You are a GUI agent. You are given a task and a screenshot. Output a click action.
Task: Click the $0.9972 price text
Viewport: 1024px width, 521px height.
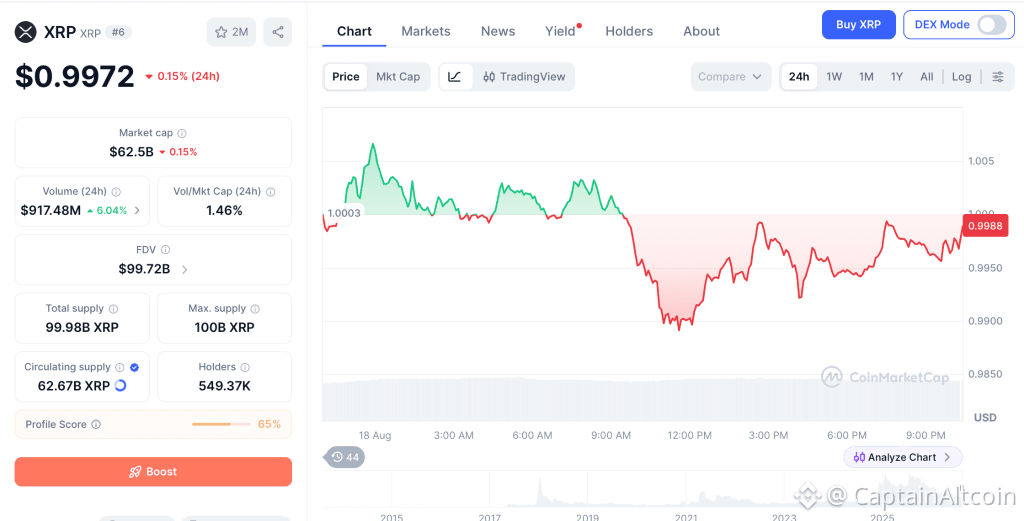[74, 76]
